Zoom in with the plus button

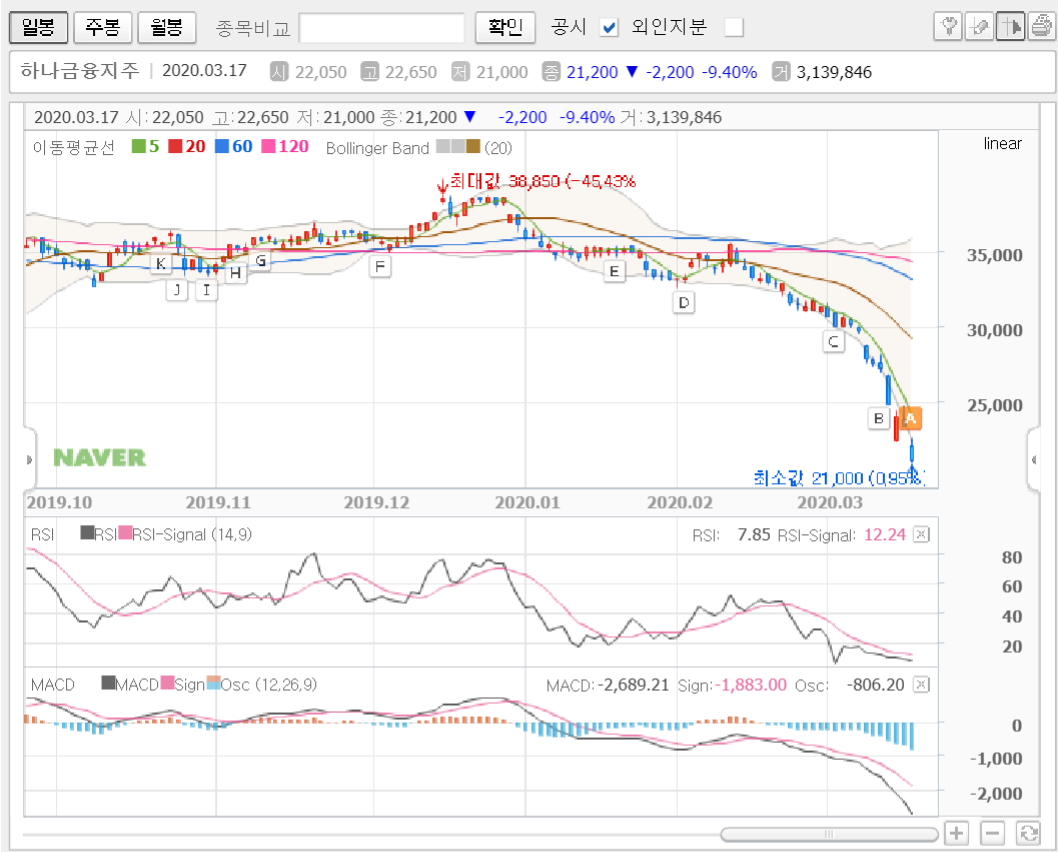click(x=956, y=833)
